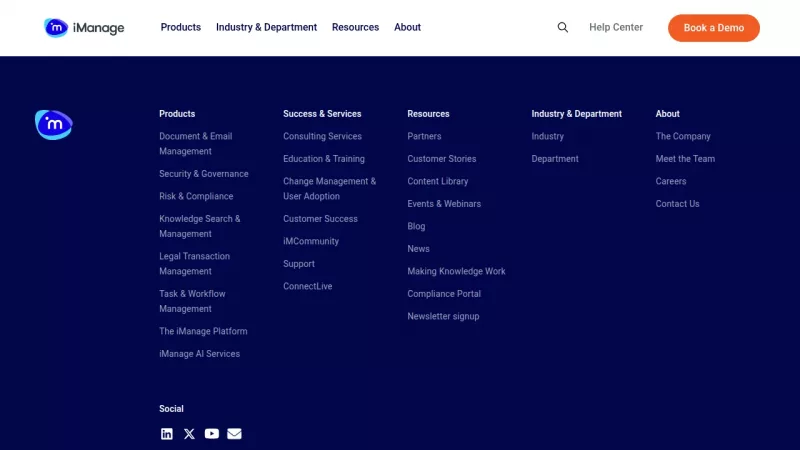Click the footer Products column heading
The image size is (800, 450).
177,114
